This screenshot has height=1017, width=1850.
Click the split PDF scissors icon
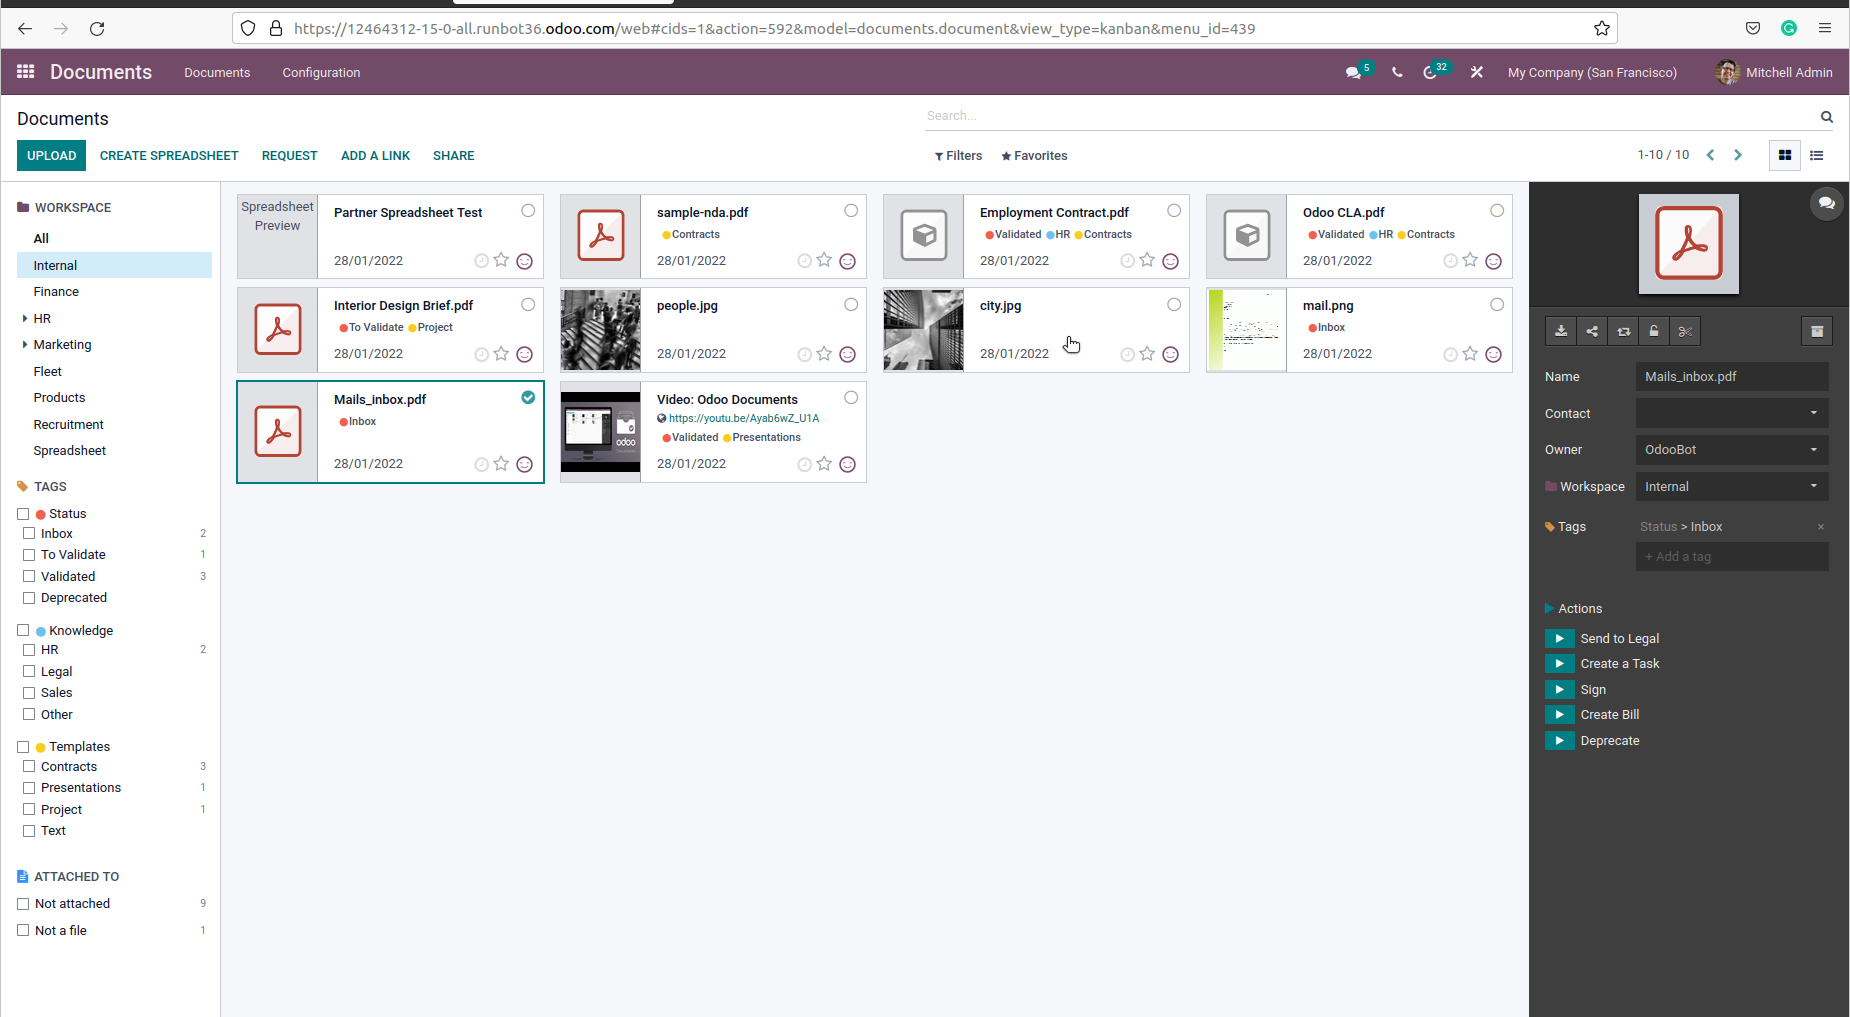click(x=1685, y=331)
